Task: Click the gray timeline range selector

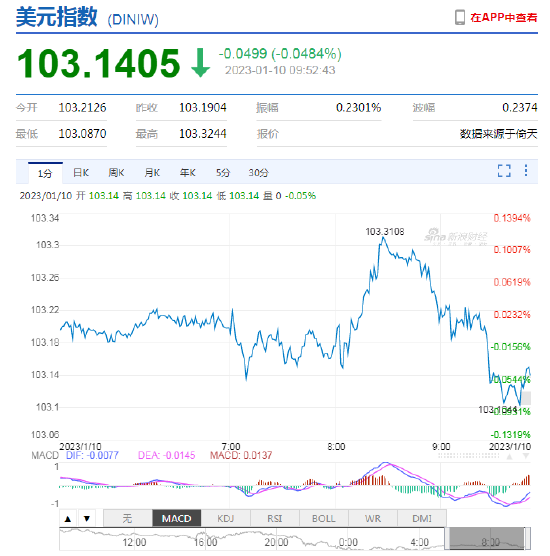Action: [487, 539]
